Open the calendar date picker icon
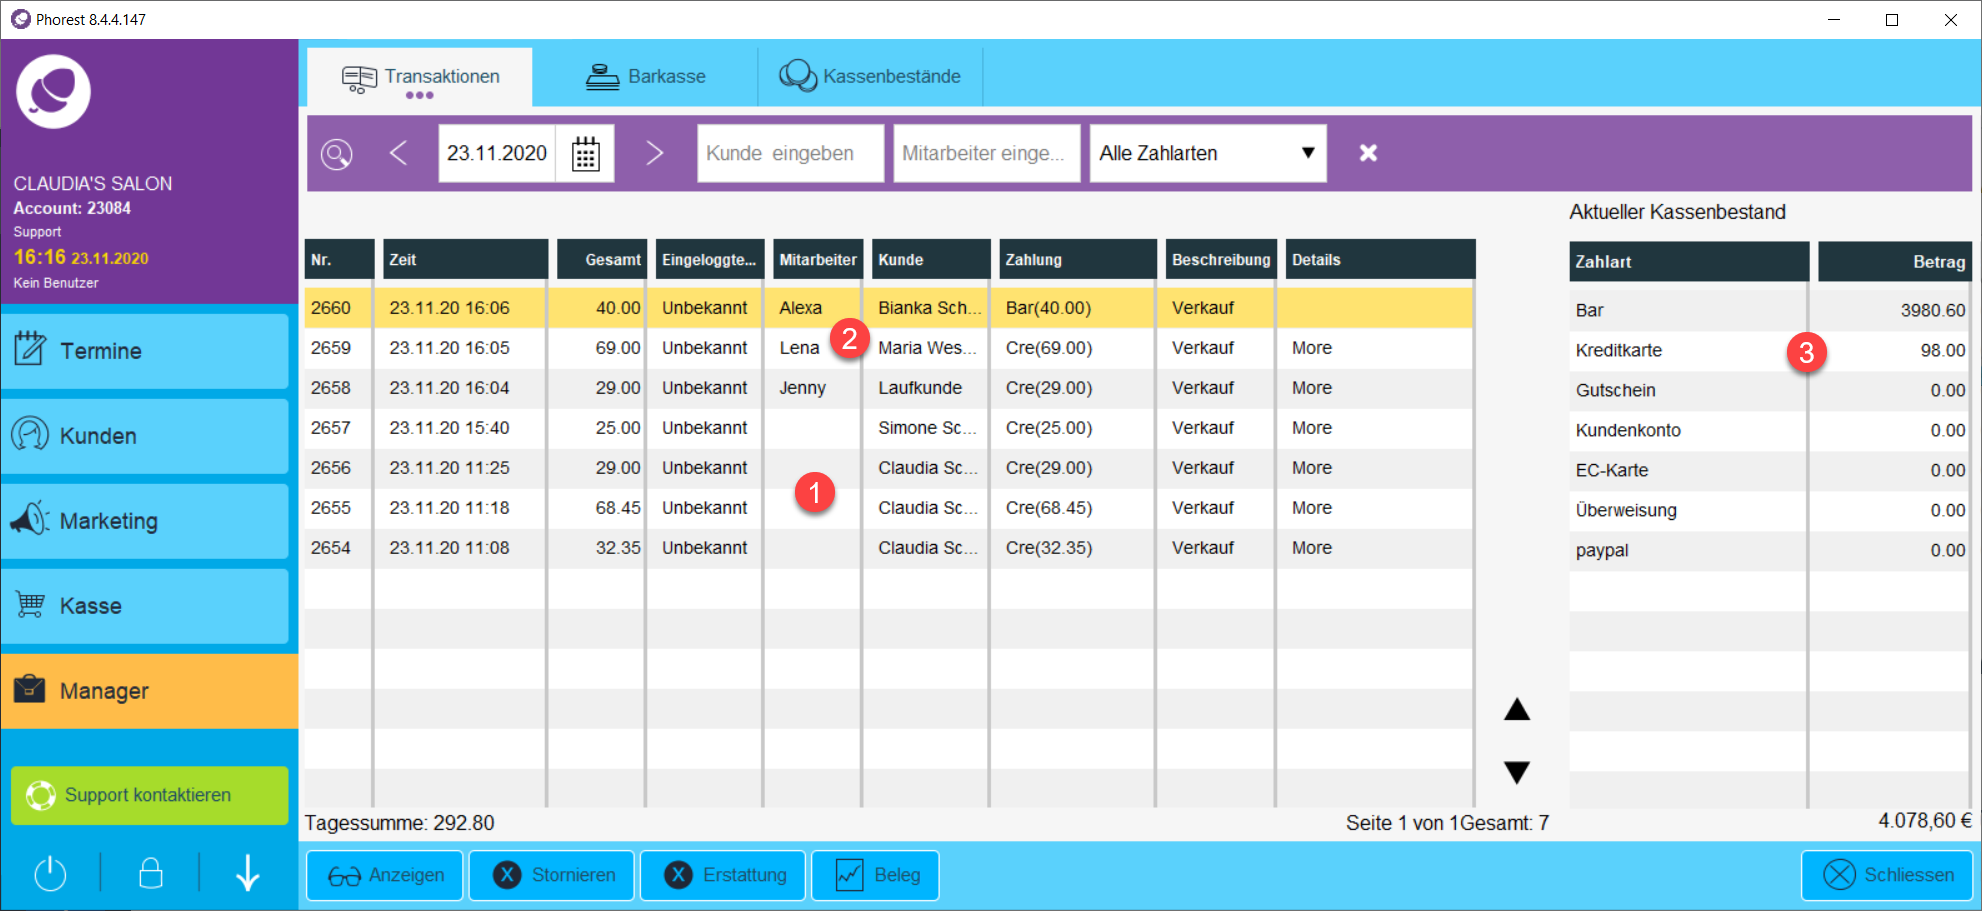 [x=585, y=154]
